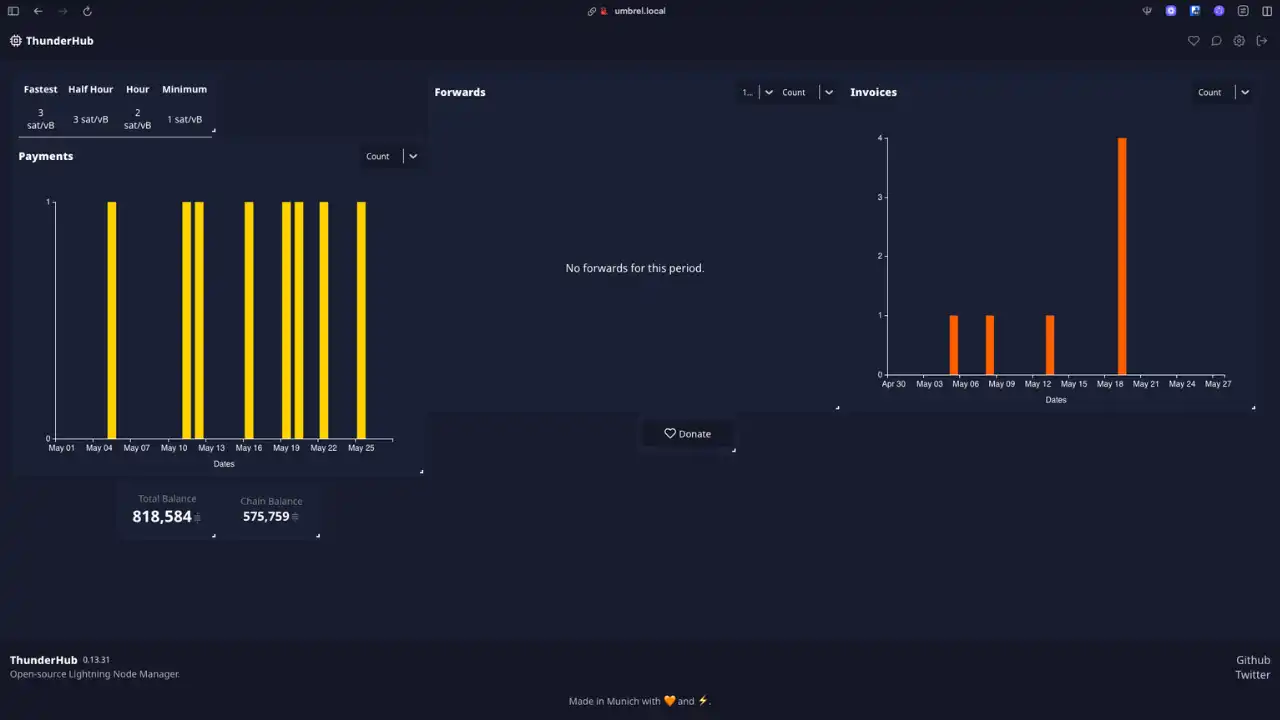Open the Github link in the footer

point(1253,660)
